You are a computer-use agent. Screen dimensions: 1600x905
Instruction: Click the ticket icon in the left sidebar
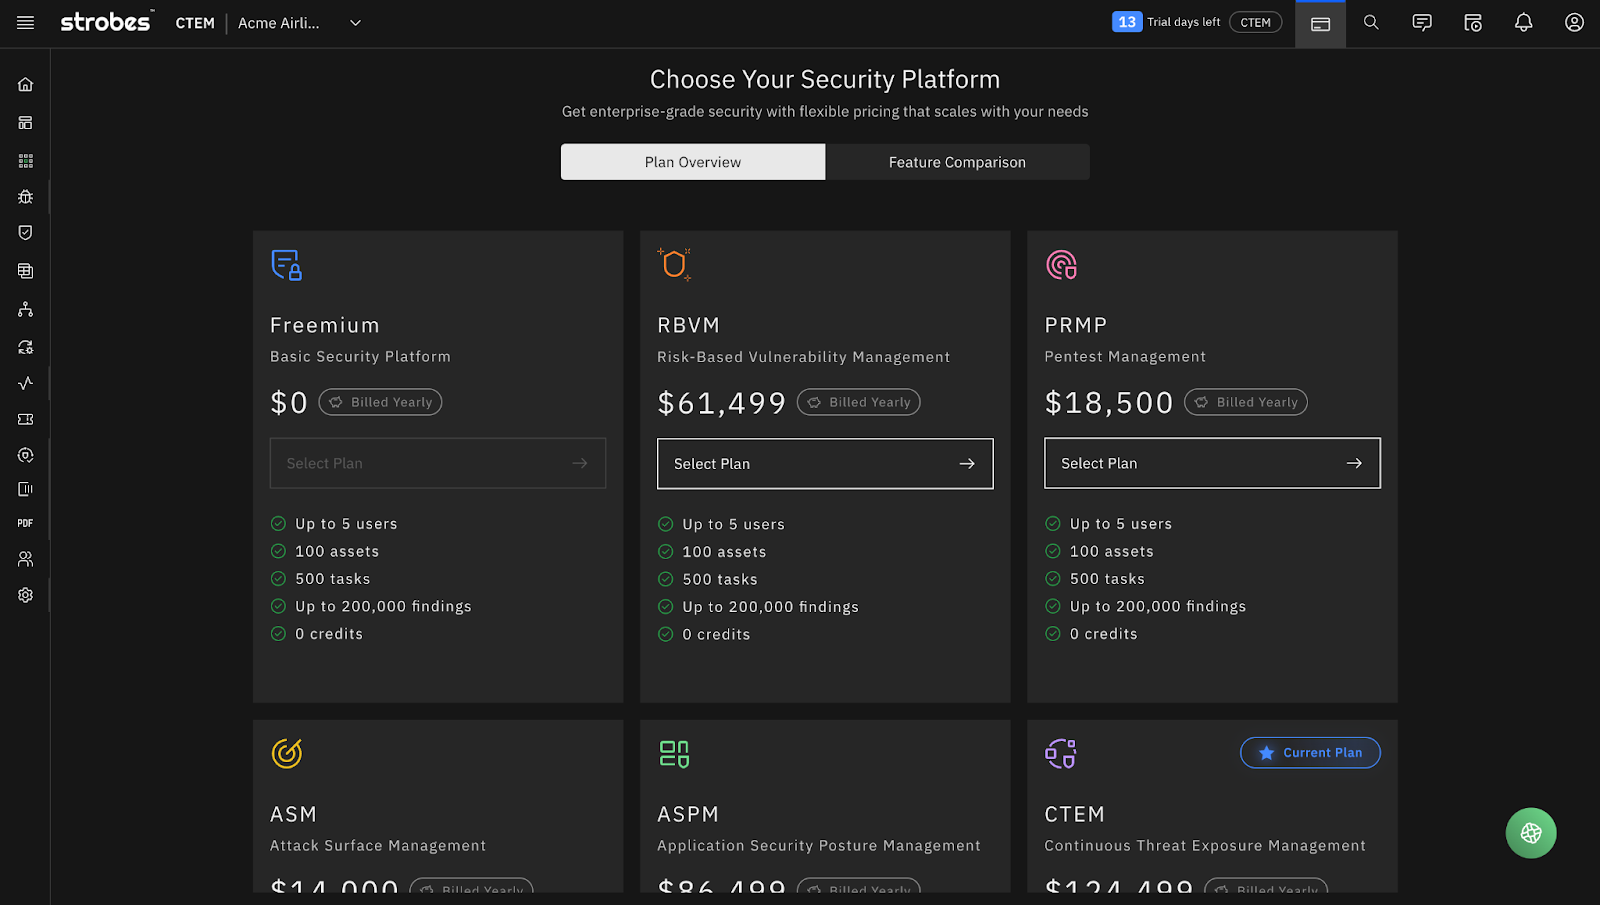[x=25, y=419]
